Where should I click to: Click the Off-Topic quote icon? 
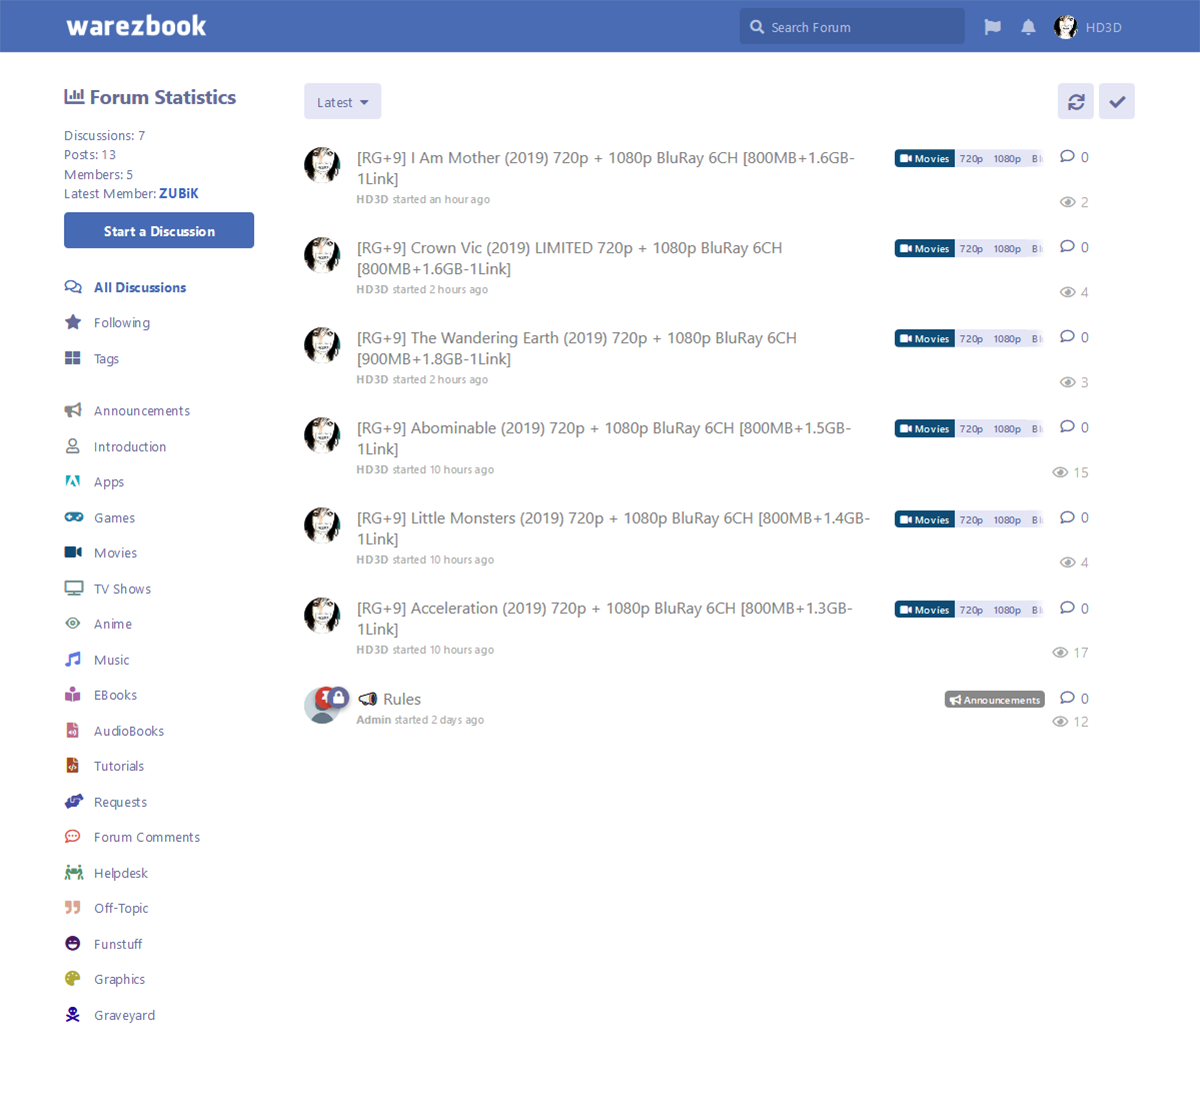[73, 907]
